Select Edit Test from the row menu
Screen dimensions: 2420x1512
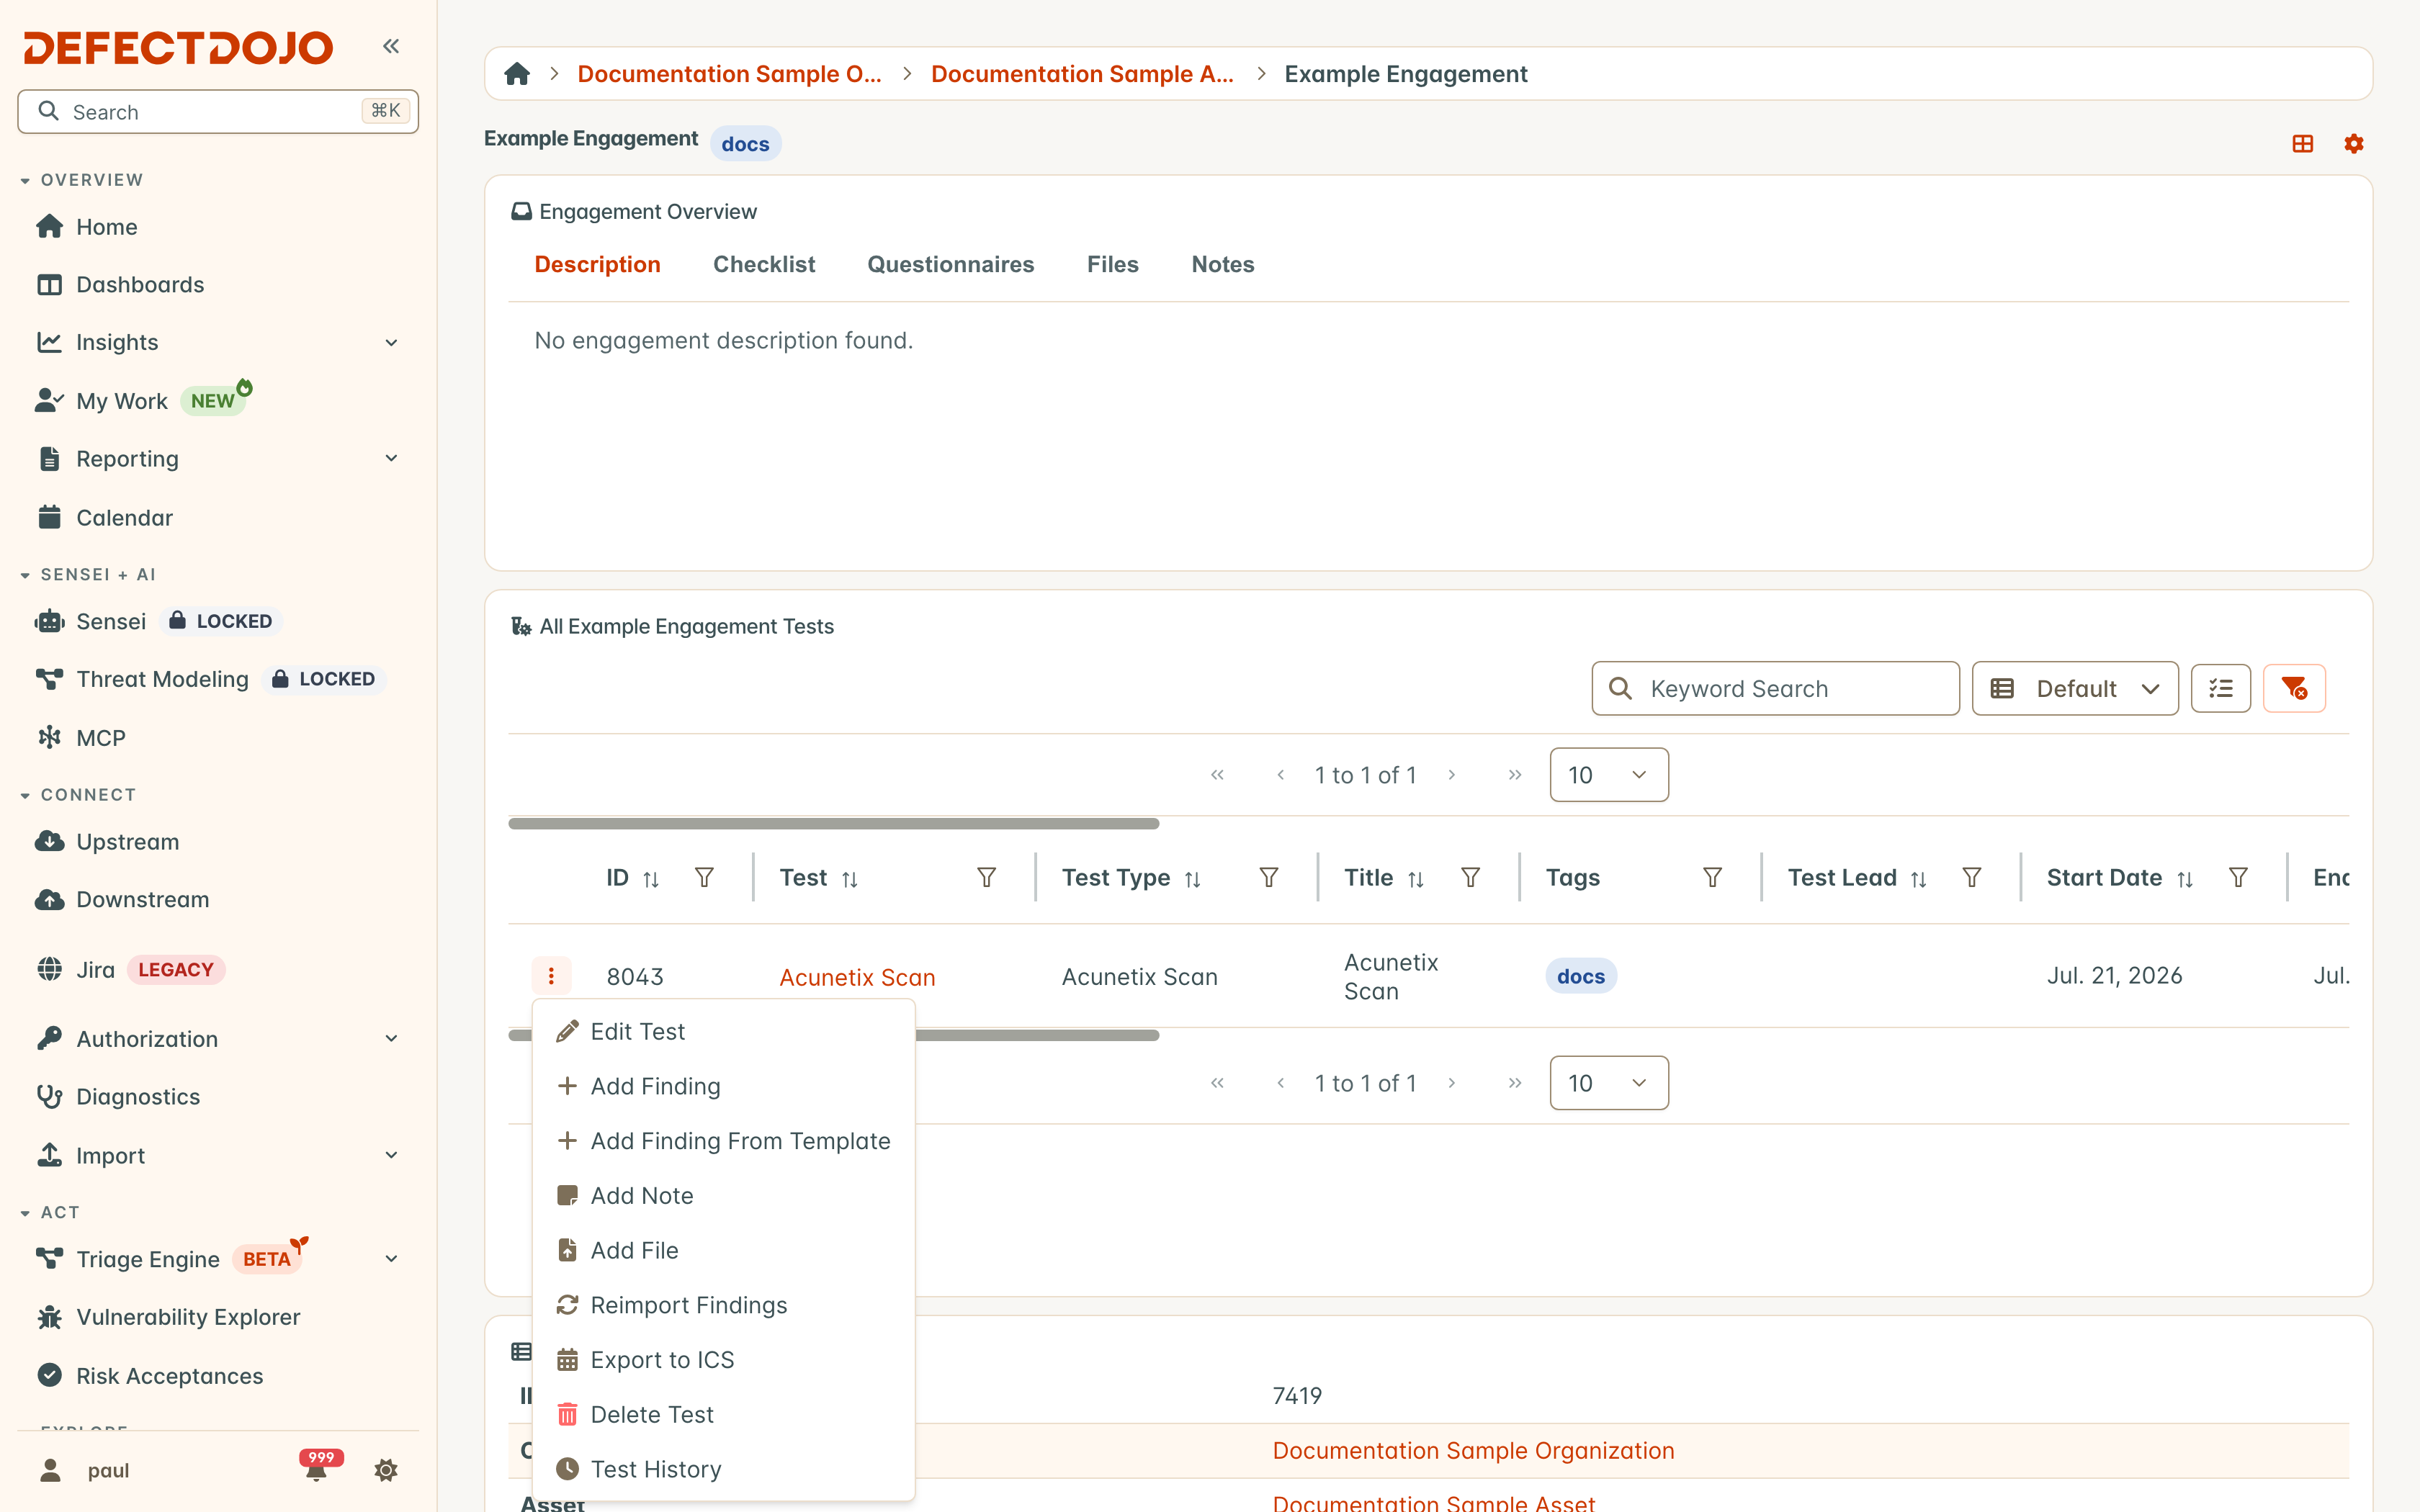724,1031
